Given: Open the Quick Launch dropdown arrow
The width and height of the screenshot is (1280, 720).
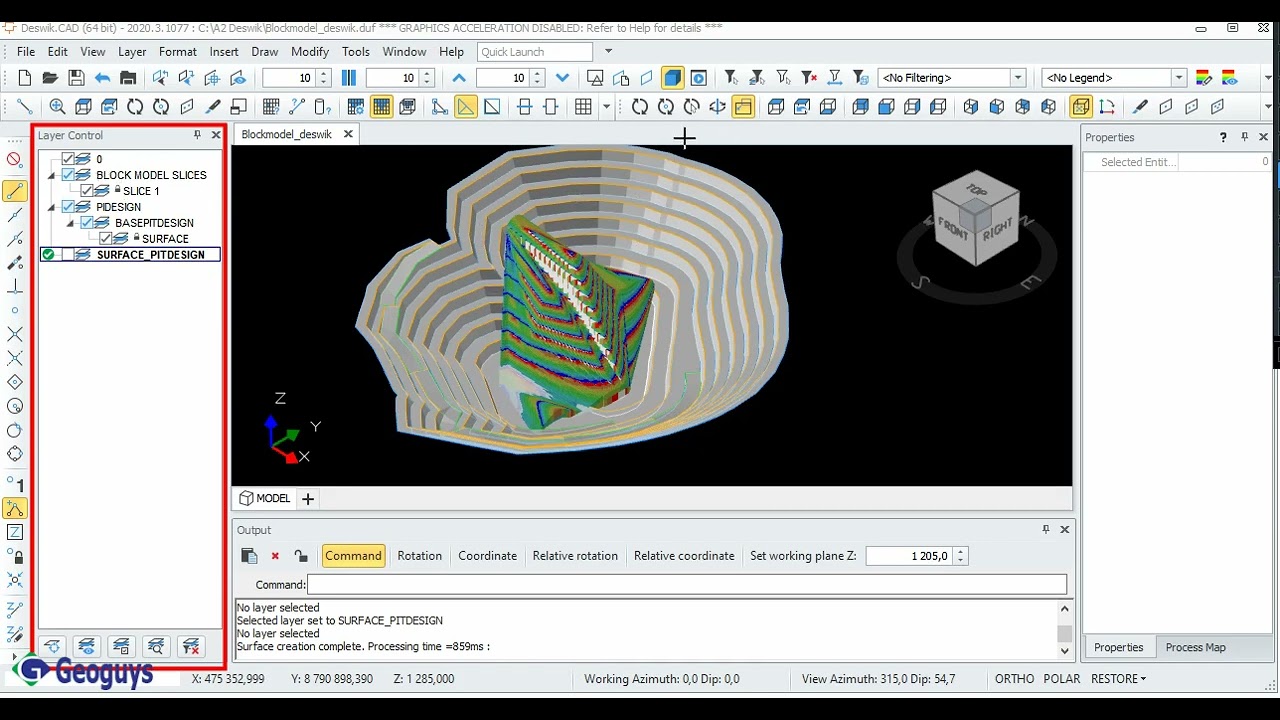Looking at the screenshot, I should point(608,52).
